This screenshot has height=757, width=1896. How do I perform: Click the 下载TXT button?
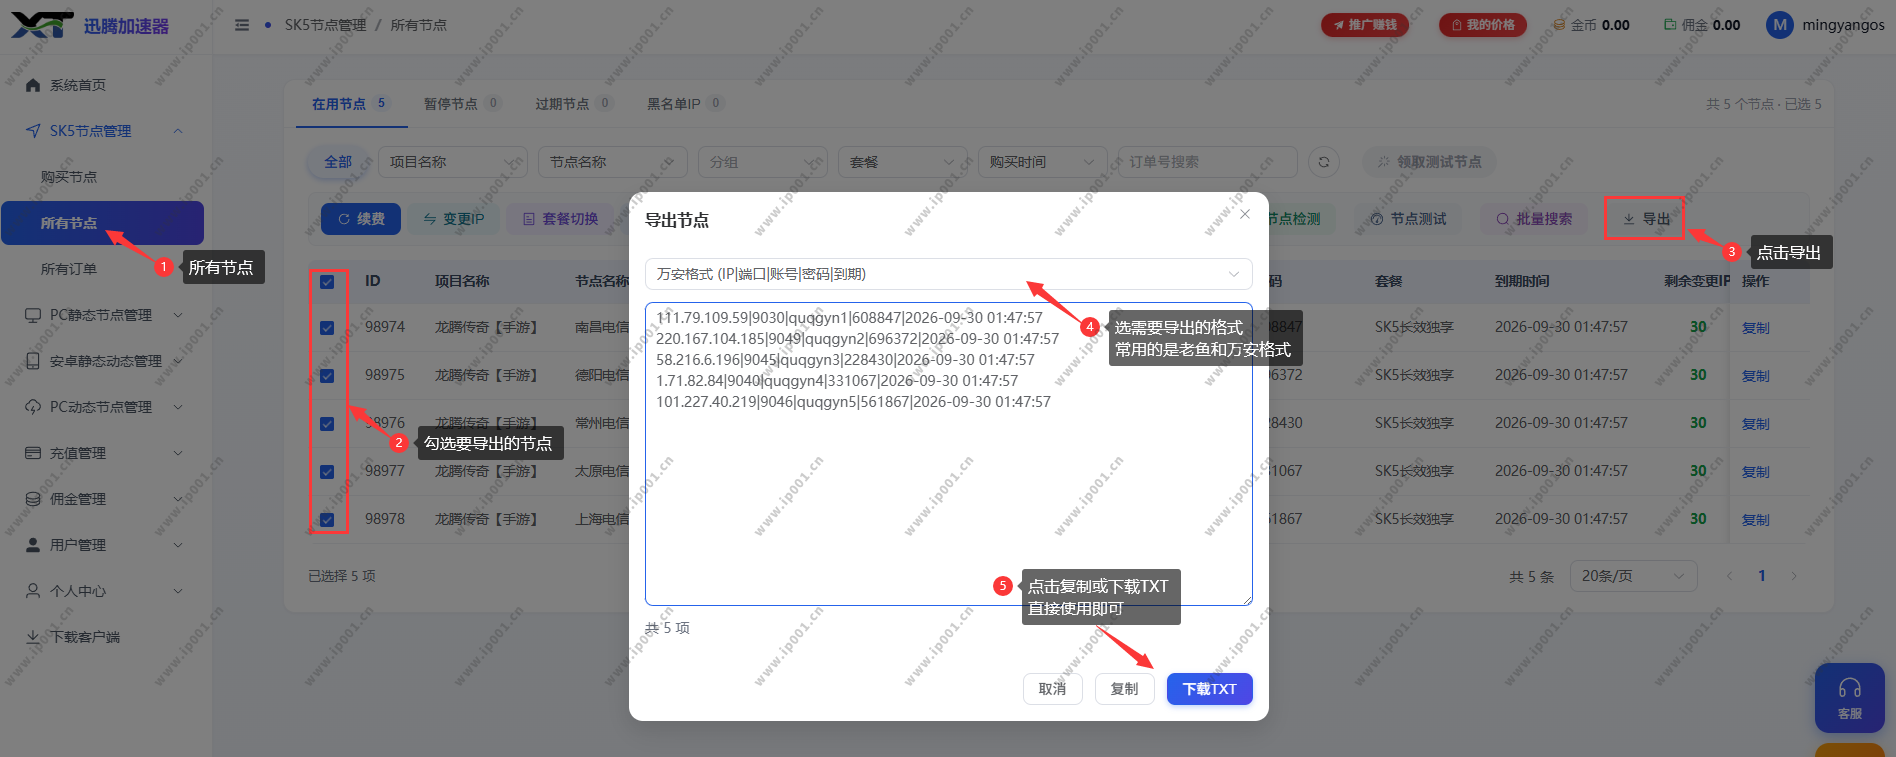point(1209,689)
